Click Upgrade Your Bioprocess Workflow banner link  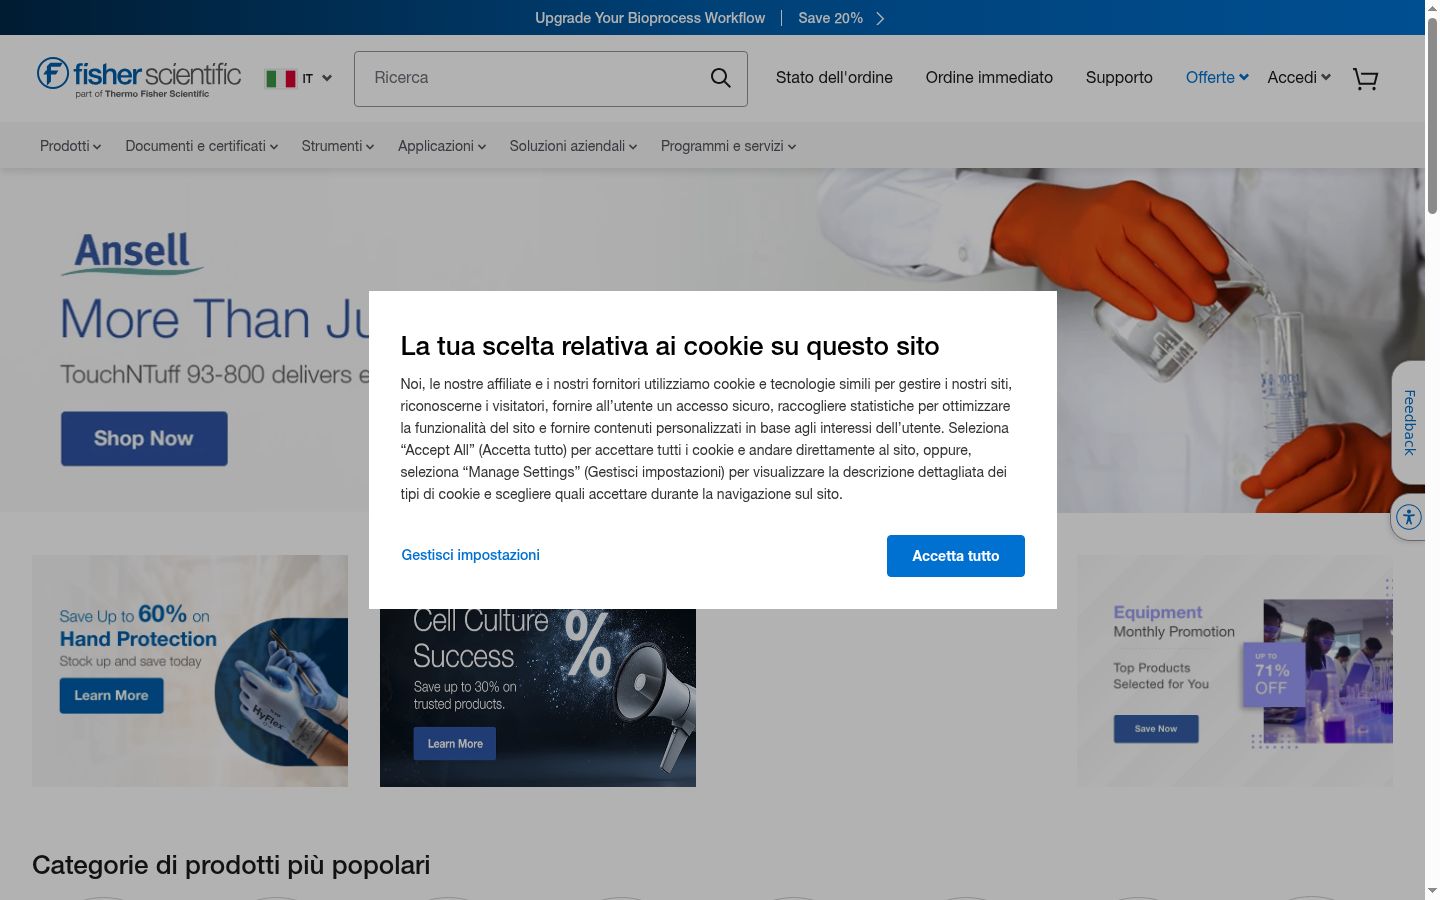650,18
